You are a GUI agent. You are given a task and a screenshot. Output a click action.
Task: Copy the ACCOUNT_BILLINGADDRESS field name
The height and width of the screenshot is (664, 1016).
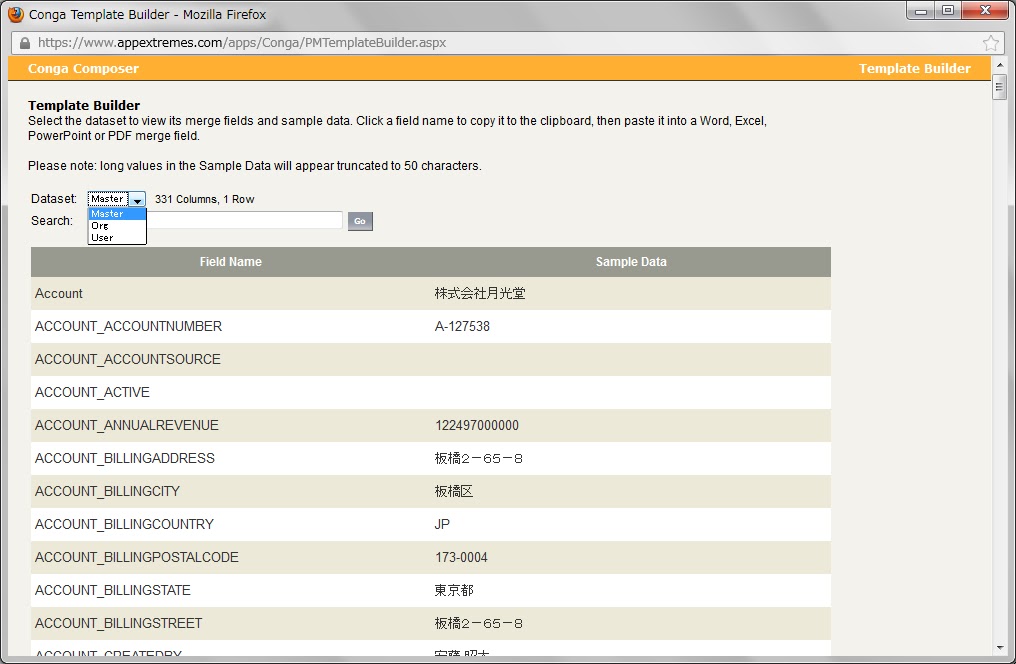[124, 459]
